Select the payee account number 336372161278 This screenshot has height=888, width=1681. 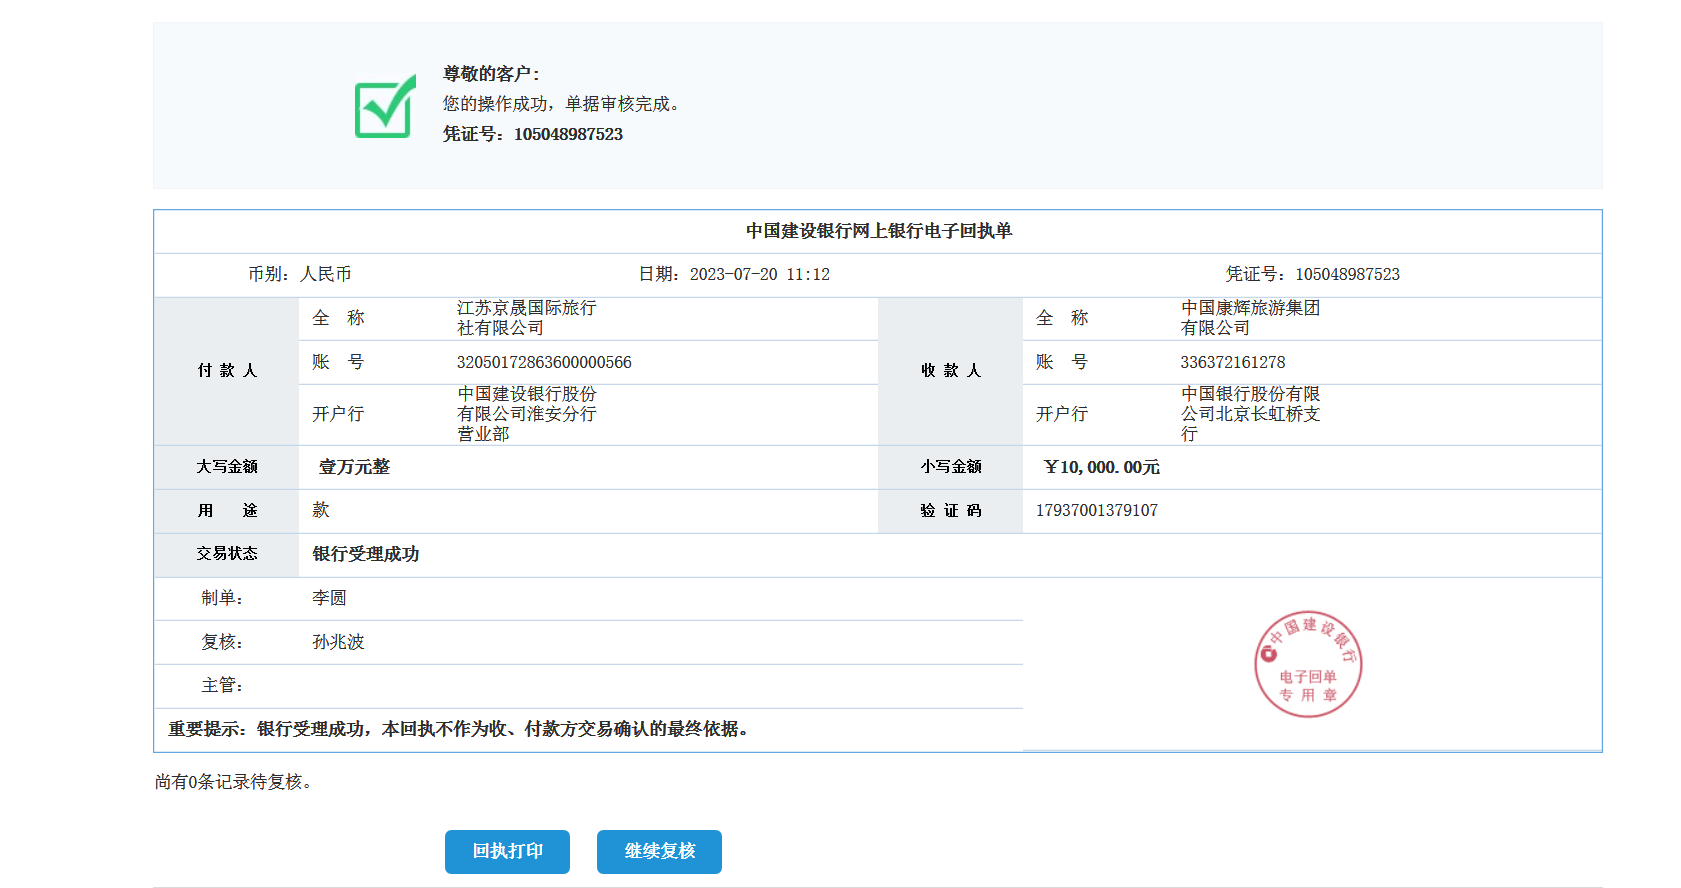click(1232, 362)
